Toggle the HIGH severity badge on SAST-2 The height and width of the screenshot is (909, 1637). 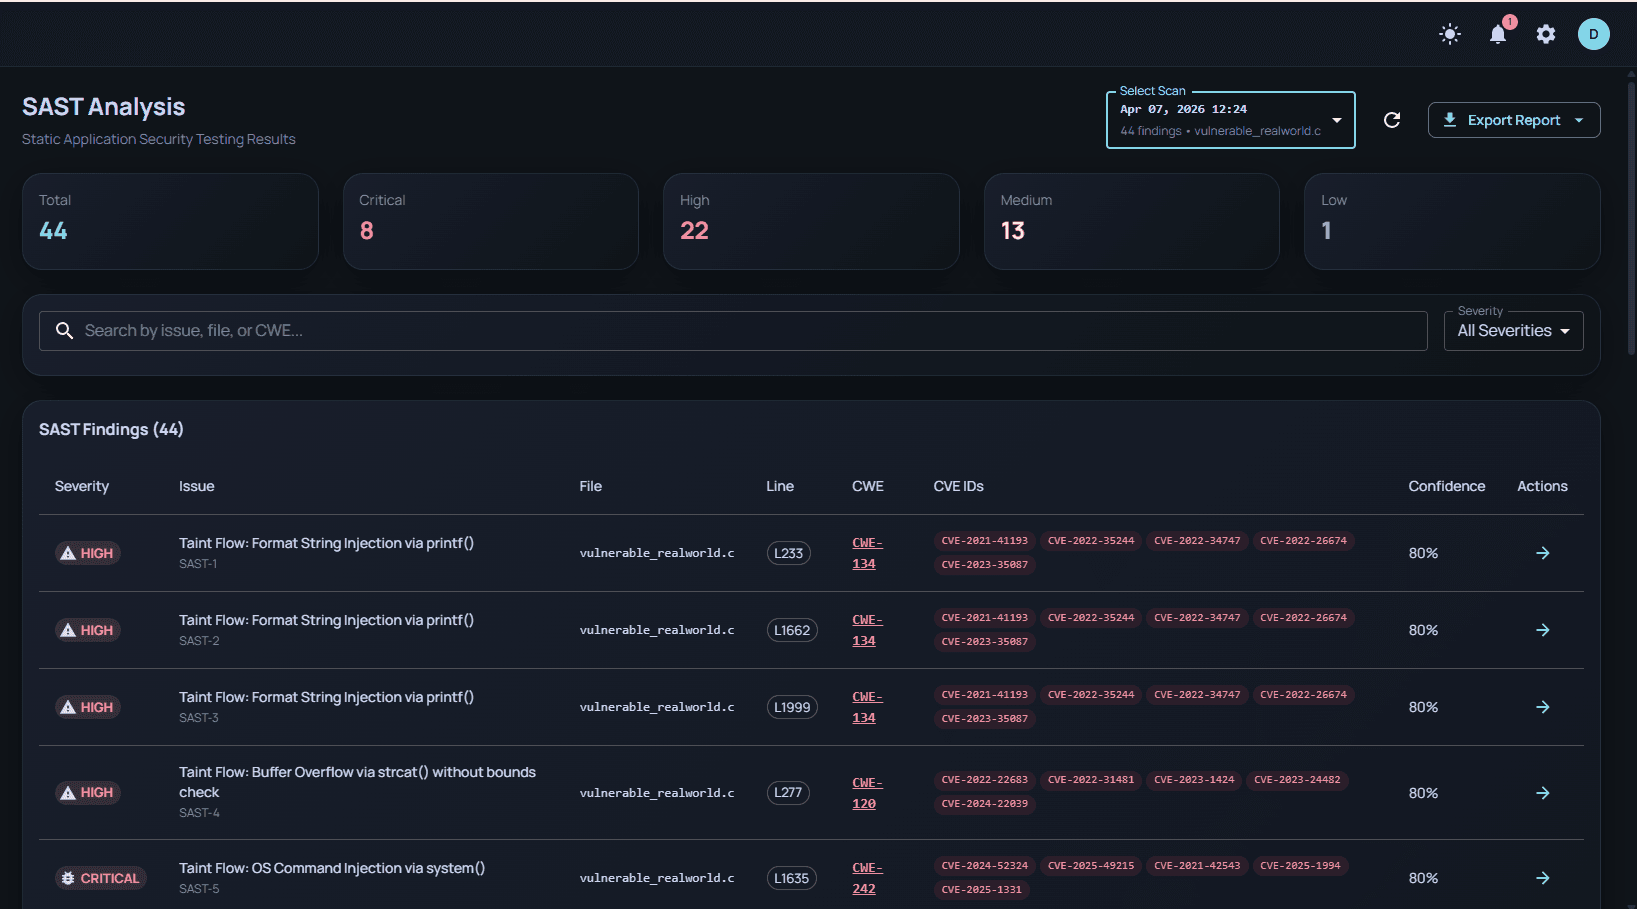pyautogui.click(x=88, y=629)
